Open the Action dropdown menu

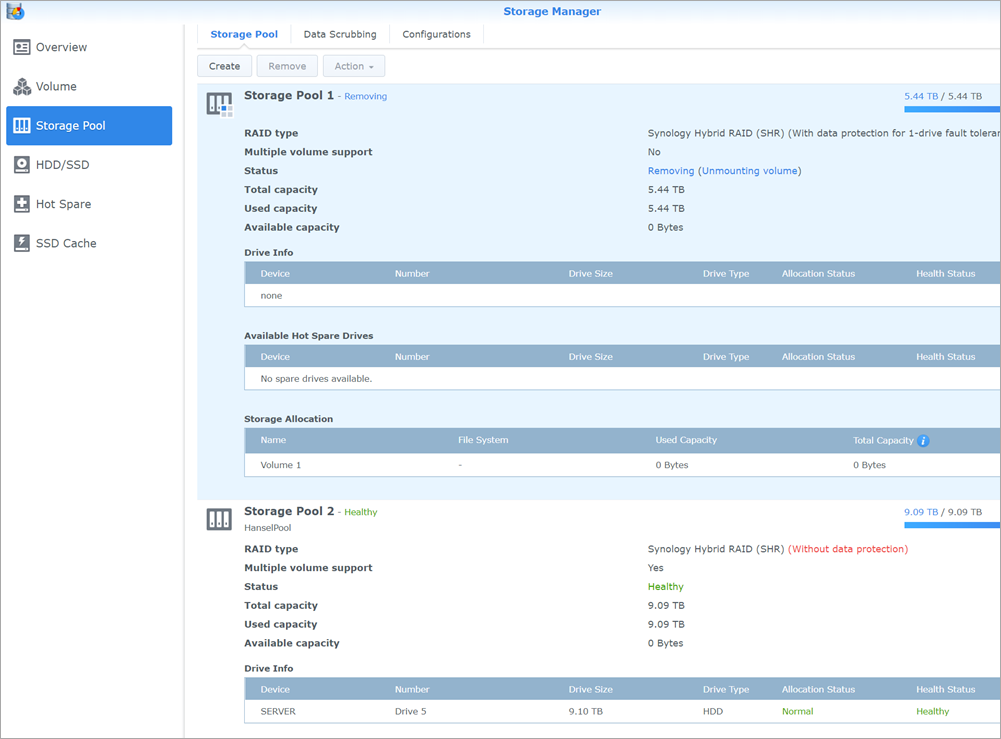coord(354,66)
